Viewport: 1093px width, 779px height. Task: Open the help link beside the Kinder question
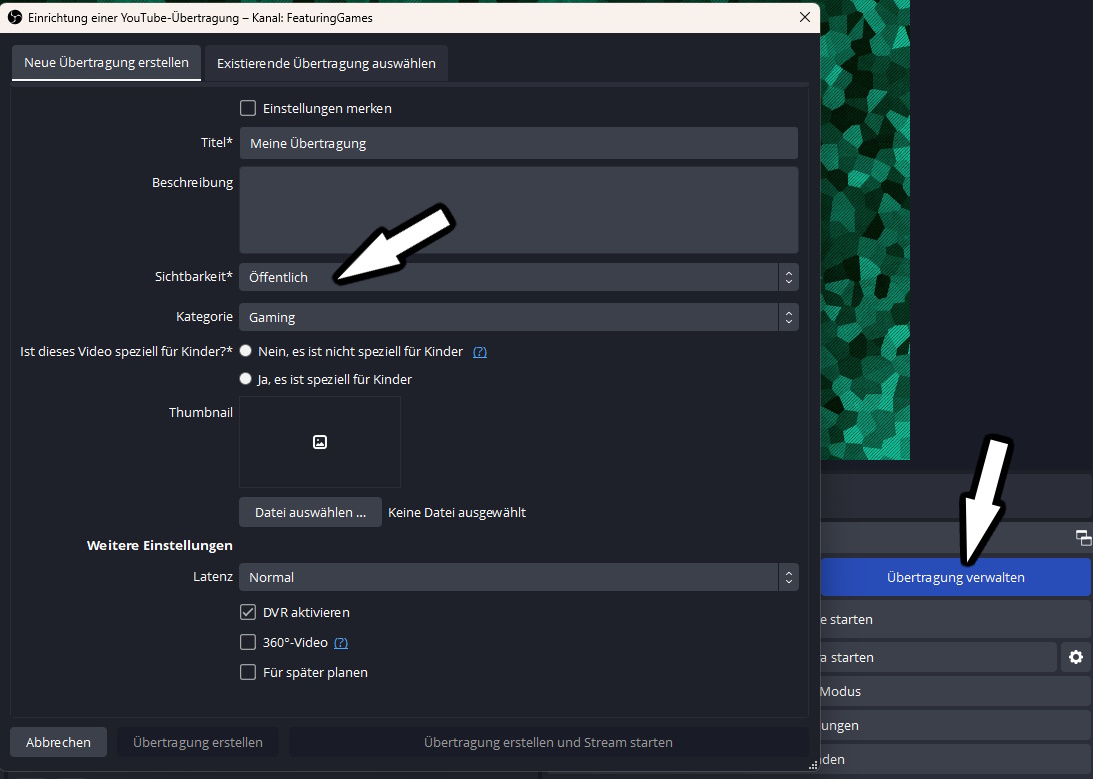tap(480, 352)
